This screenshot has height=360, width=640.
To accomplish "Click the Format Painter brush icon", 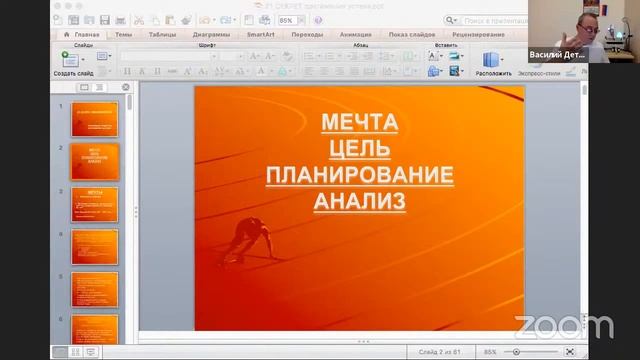I will pos(186,20).
